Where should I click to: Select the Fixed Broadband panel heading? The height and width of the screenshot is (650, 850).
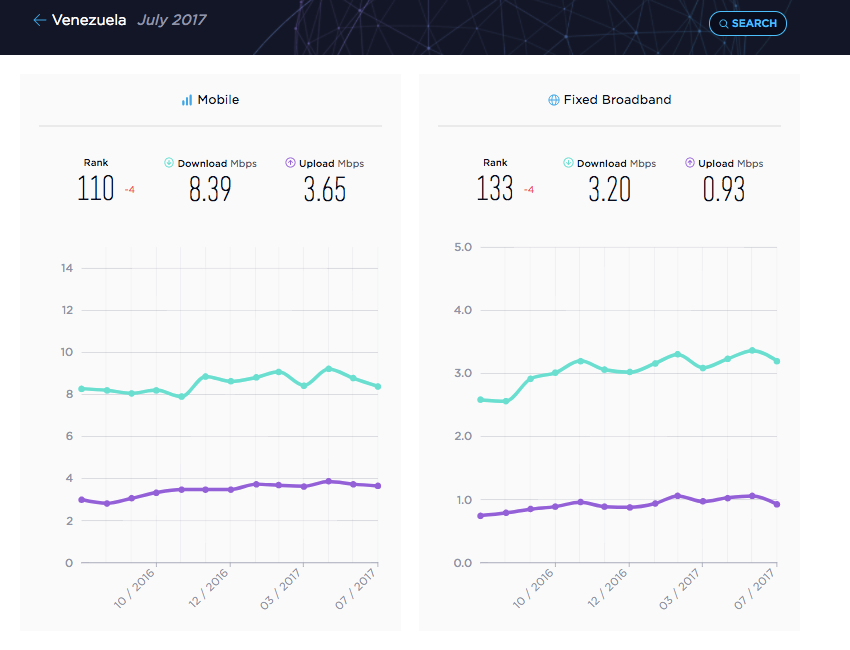tap(617, 100)
